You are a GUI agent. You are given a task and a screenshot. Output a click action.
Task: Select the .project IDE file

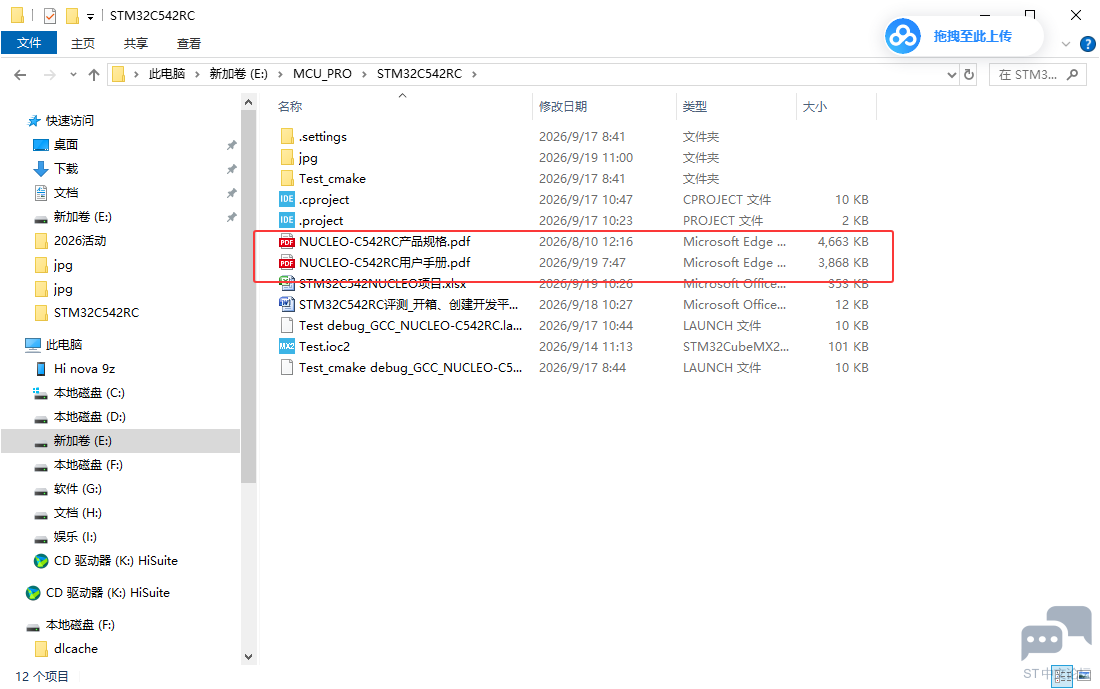coord(311,221)
